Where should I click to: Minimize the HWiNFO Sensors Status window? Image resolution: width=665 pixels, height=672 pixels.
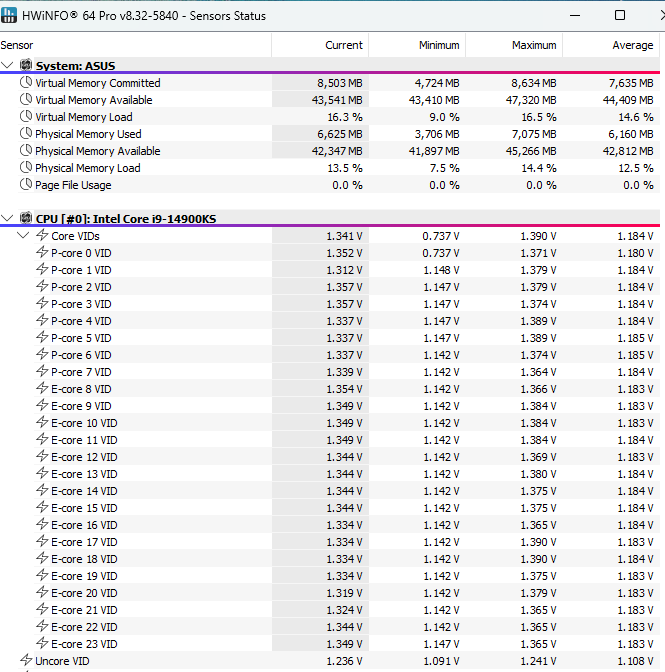coord(575,15)
